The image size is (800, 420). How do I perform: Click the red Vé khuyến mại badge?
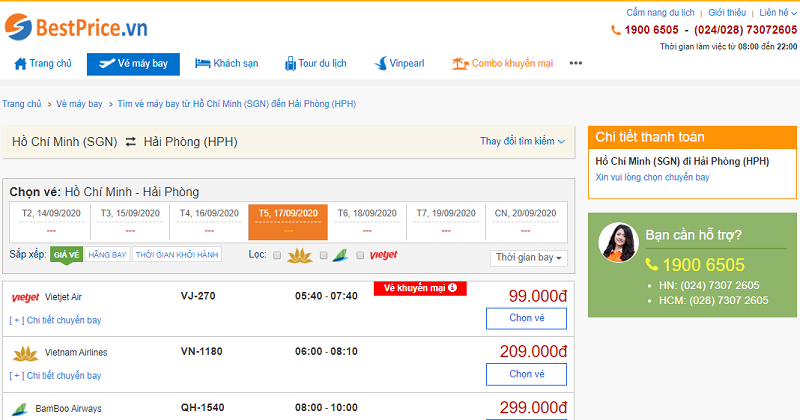pyautogui.click(x=420, y=288)
